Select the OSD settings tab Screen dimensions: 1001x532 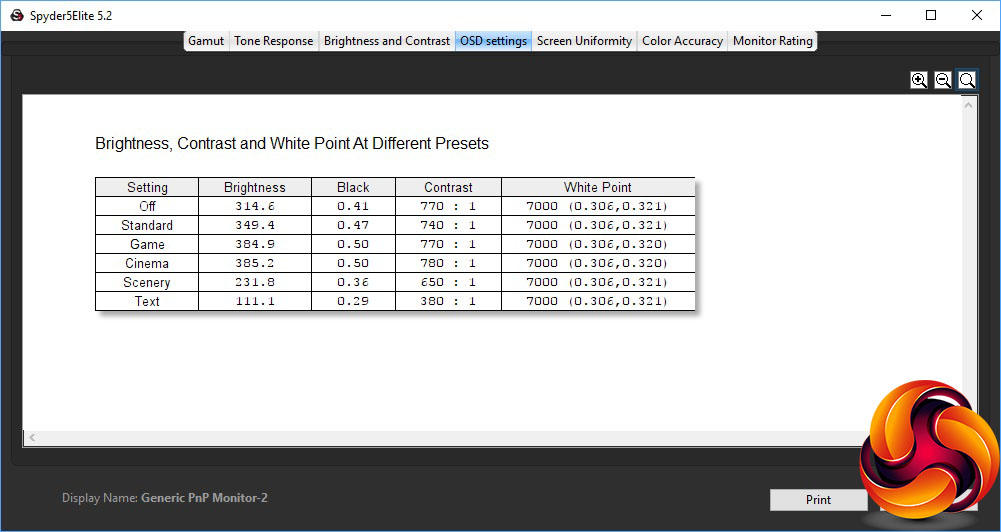pyautogui.click(x=493, y=41)
